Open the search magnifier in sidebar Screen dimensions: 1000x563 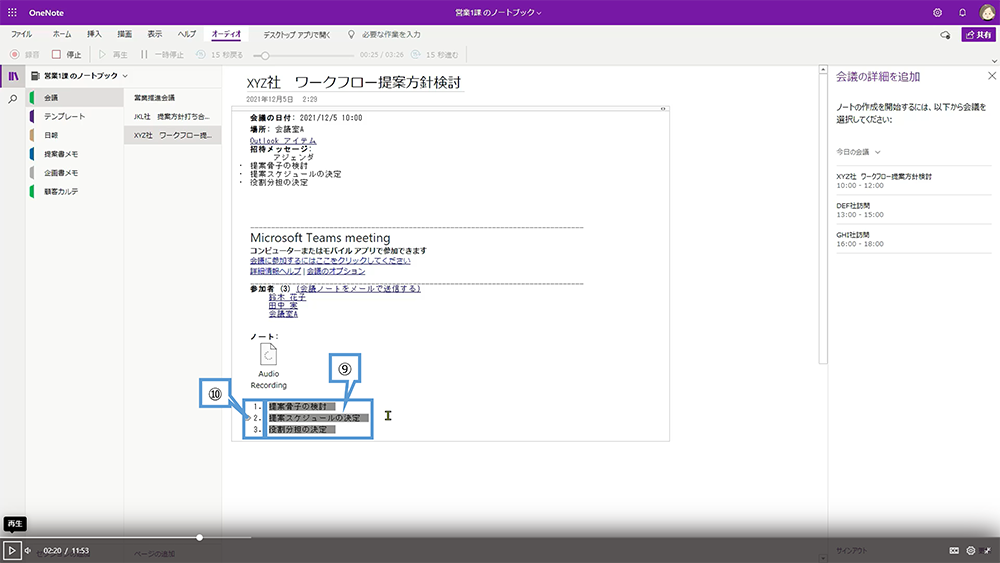tap(13, 99)
